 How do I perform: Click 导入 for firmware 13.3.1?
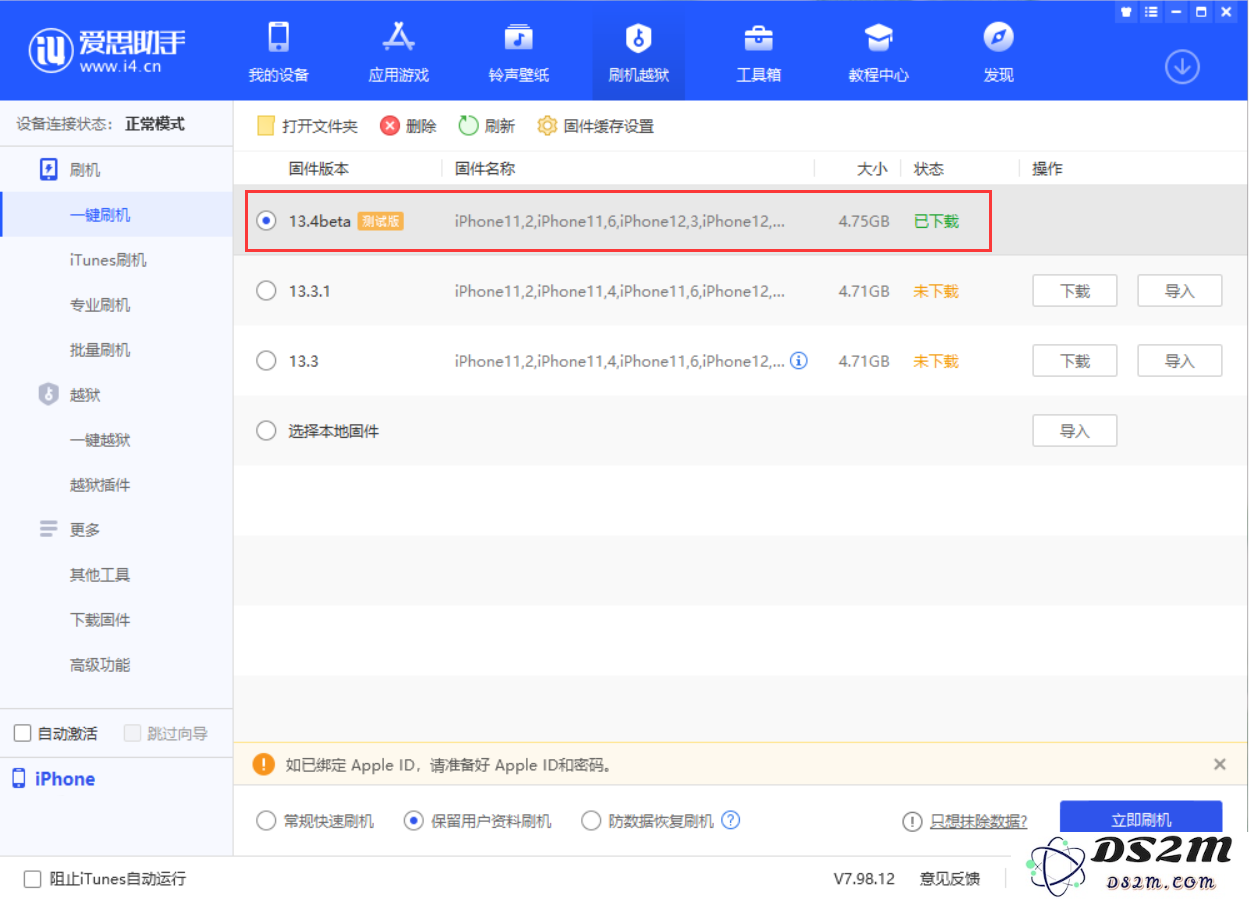pyautogui.click(x=1179, y=291)
